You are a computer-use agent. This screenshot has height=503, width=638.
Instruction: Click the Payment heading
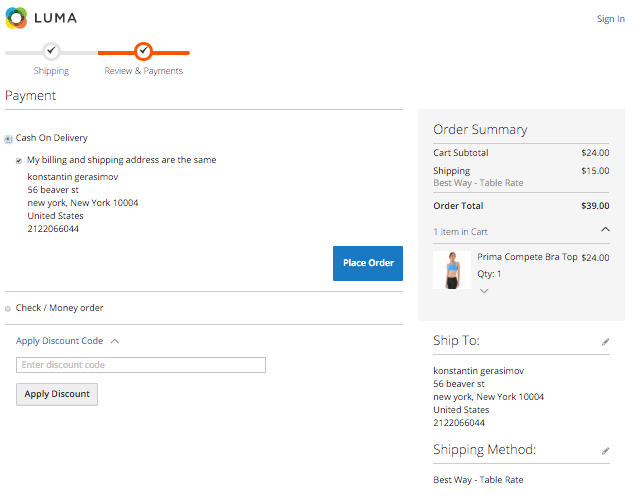coord(31,96)
